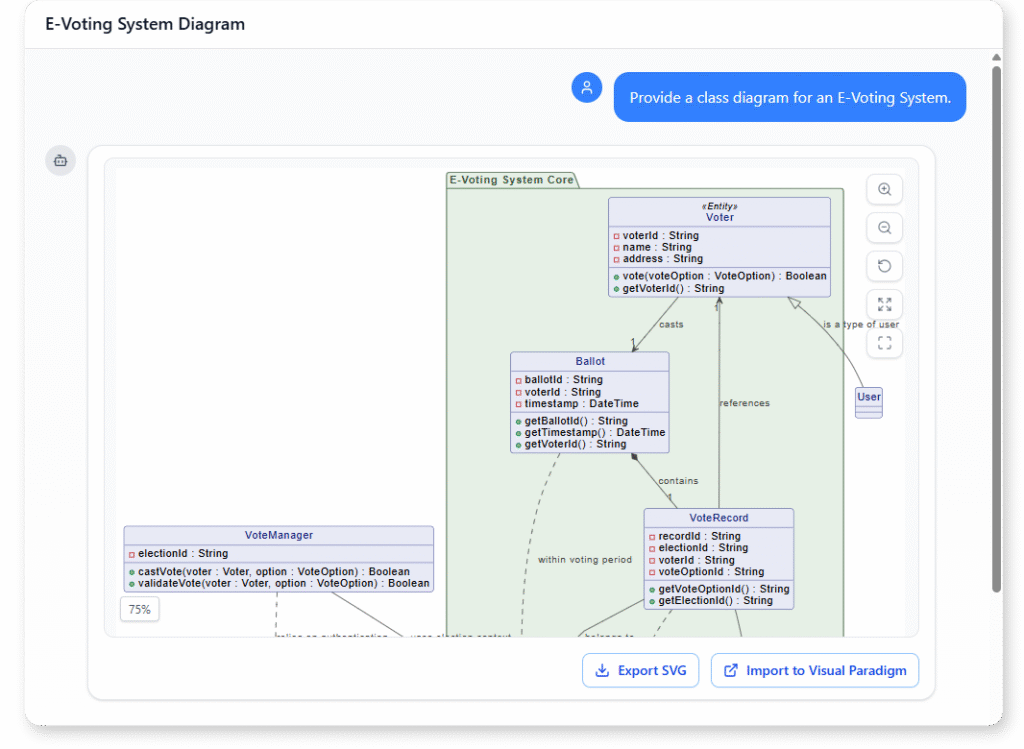This screenshot has width=1024, height=749.
Task: Click the reset view icon
Action: (884, 266)
